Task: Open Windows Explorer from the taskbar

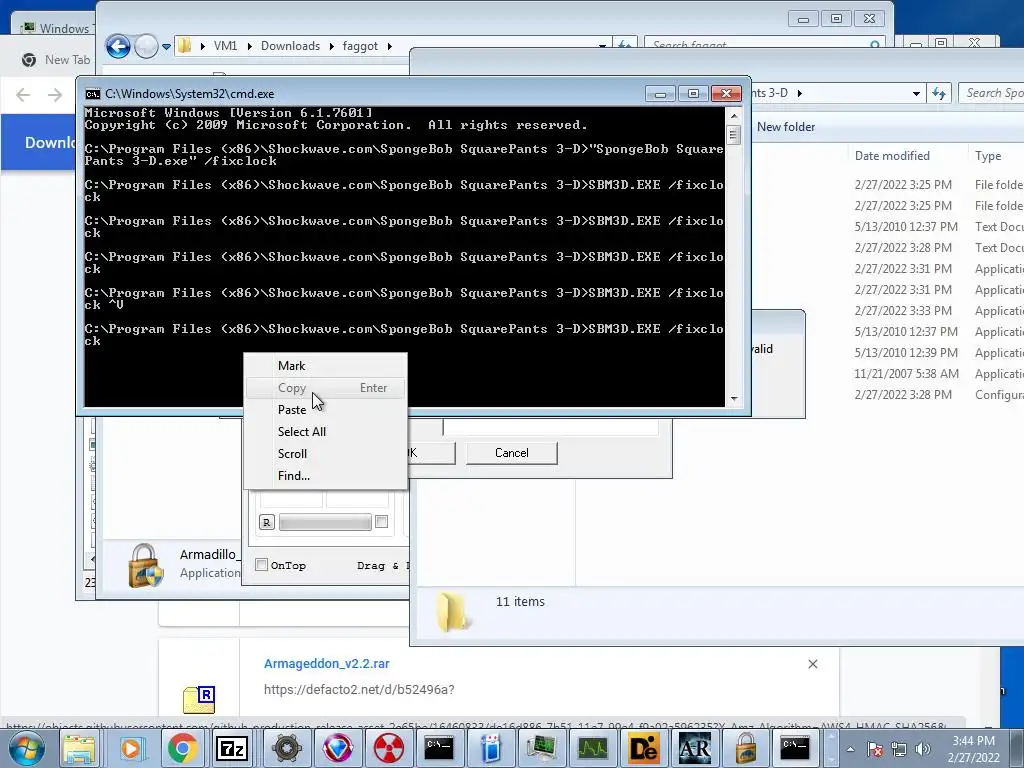Action: pyautogui.click(x=79, y=748)
